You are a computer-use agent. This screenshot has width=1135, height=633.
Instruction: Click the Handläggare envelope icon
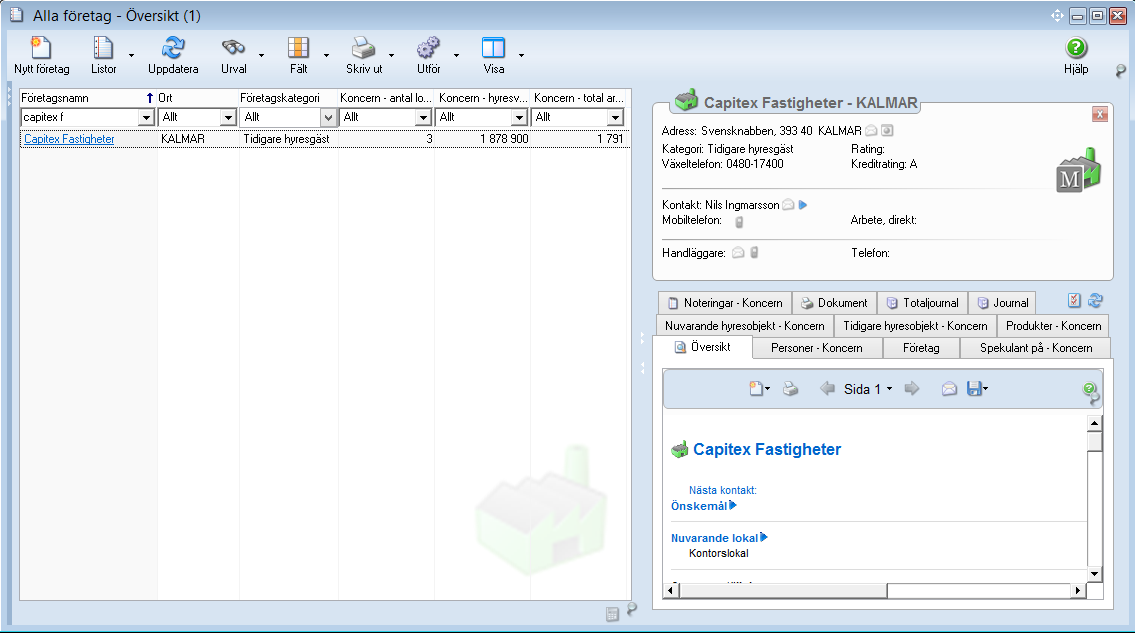point(738,253)
